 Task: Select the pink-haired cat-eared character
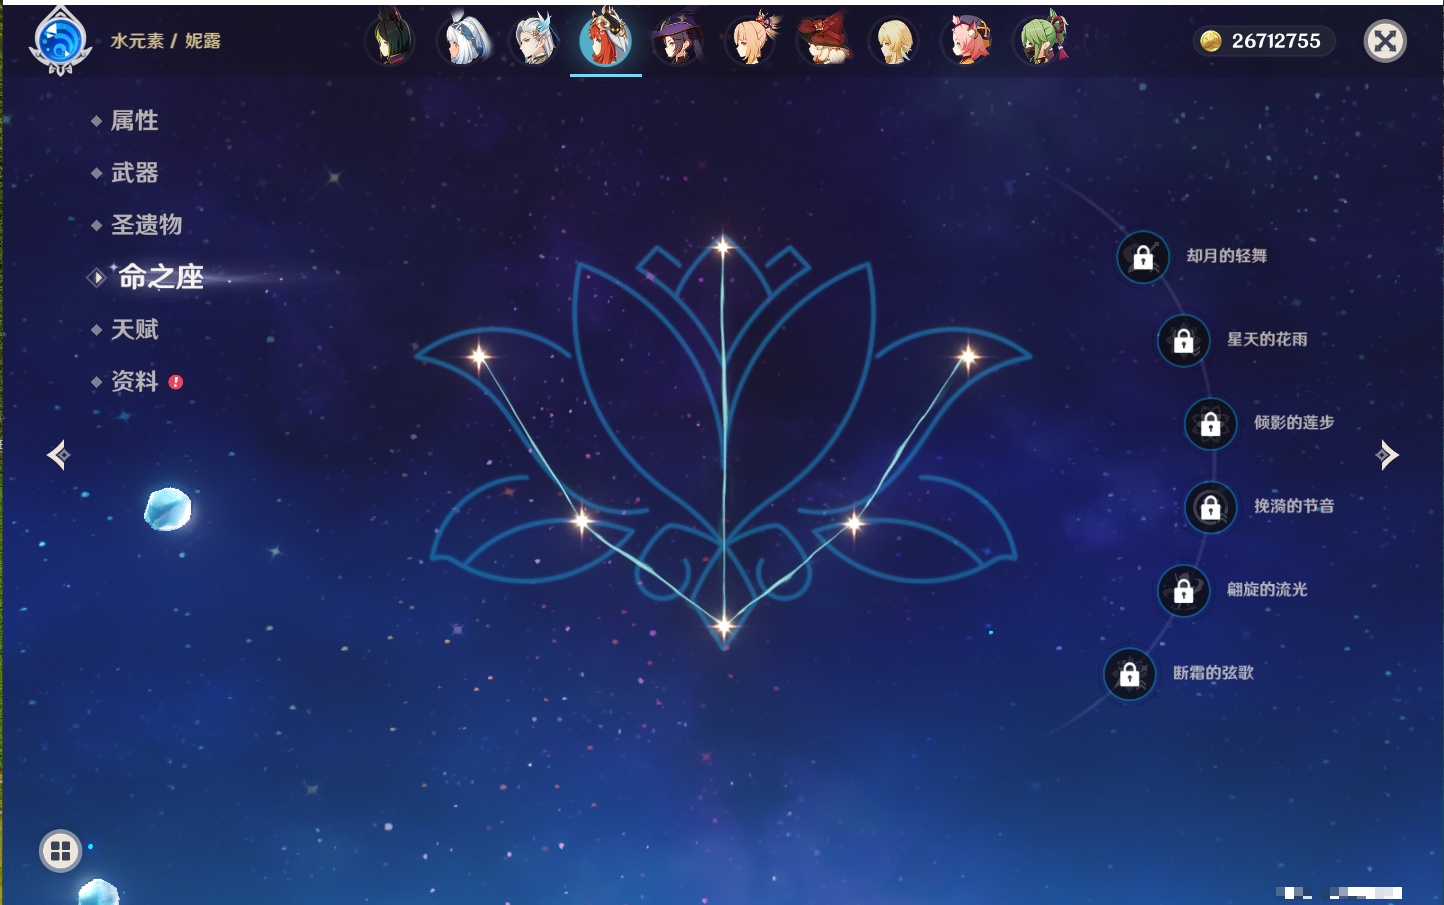[967, 41]
